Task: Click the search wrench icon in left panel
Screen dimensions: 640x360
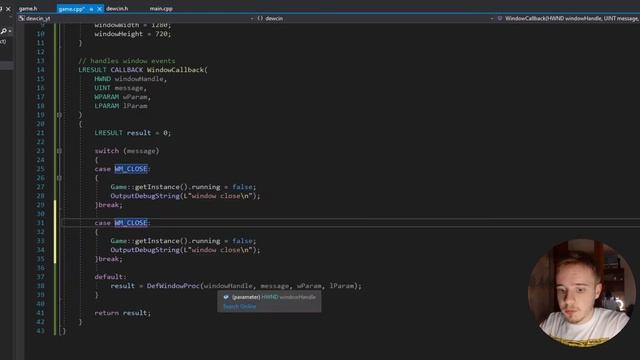Action: click(x=4, y=31)
